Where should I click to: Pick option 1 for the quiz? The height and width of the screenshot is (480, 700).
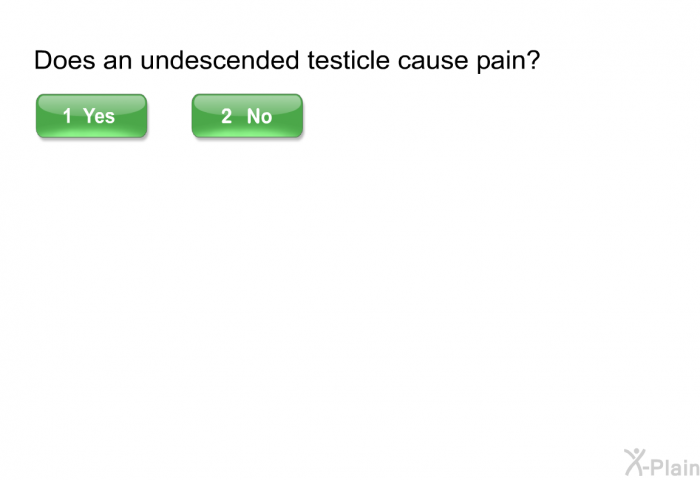(92, 116)
